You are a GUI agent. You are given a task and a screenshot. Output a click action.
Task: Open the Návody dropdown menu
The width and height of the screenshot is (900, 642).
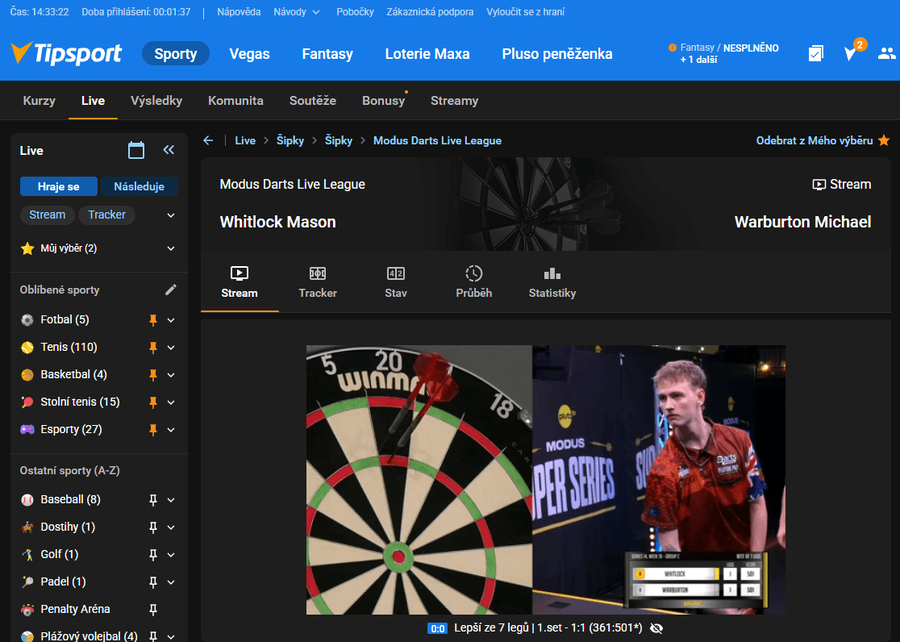pyautogui.click(x=296, y=12)
